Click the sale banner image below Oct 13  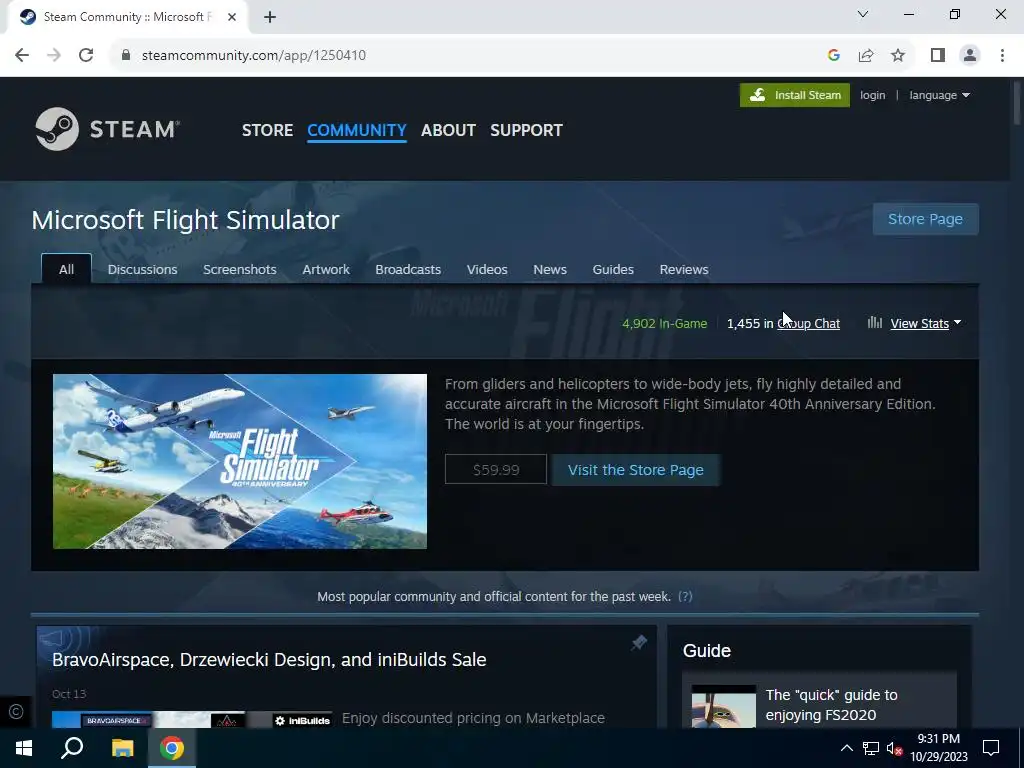click(192, 720)
